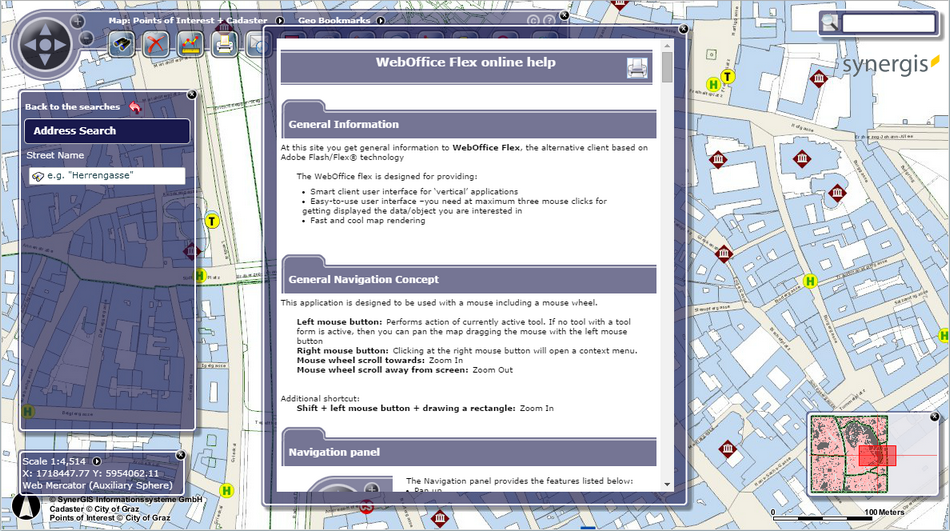Click the Web Mercator (Auxiliary Sphere) text
This screenshot has height=531, width=950.
98,486
